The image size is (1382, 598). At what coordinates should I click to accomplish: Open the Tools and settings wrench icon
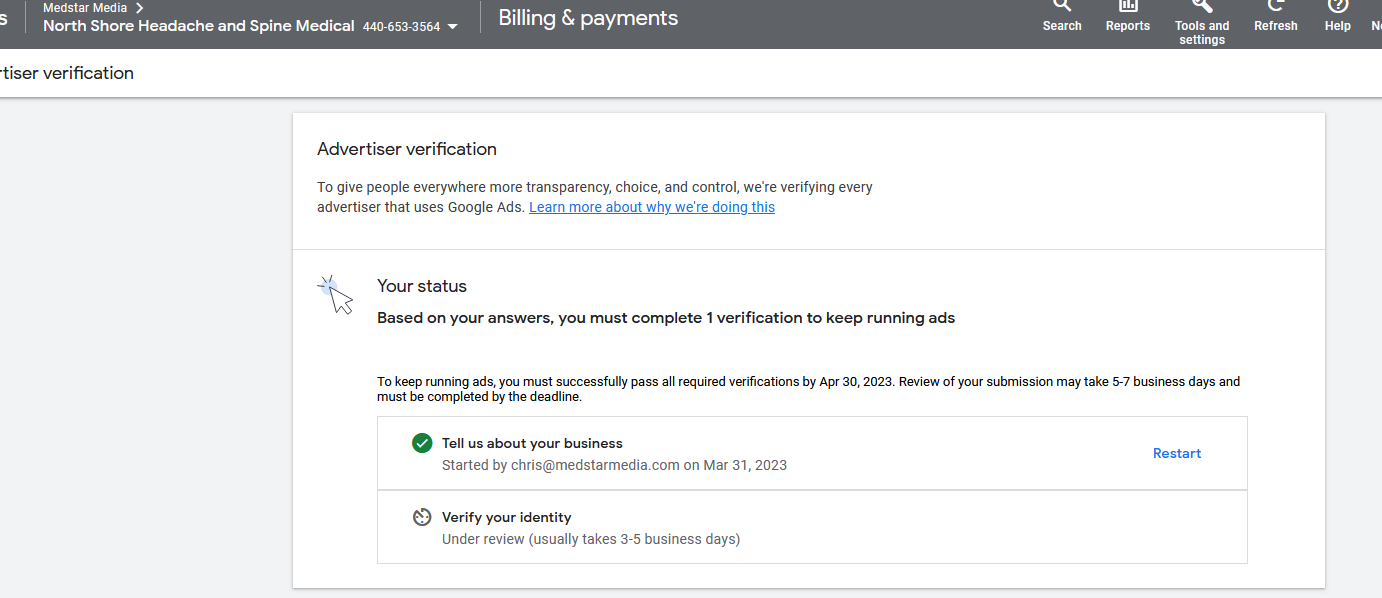pyautogui.click(x=1202, y=5)
